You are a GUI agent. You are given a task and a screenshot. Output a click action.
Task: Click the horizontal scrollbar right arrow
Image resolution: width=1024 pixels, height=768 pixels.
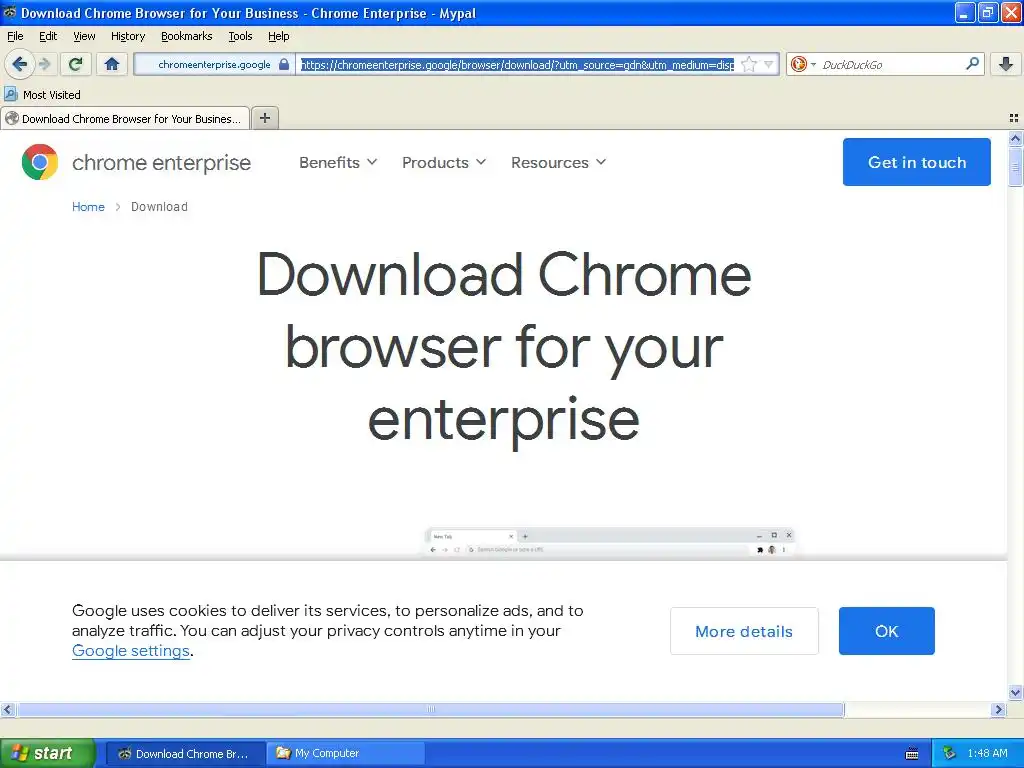[x=998, y=709]
